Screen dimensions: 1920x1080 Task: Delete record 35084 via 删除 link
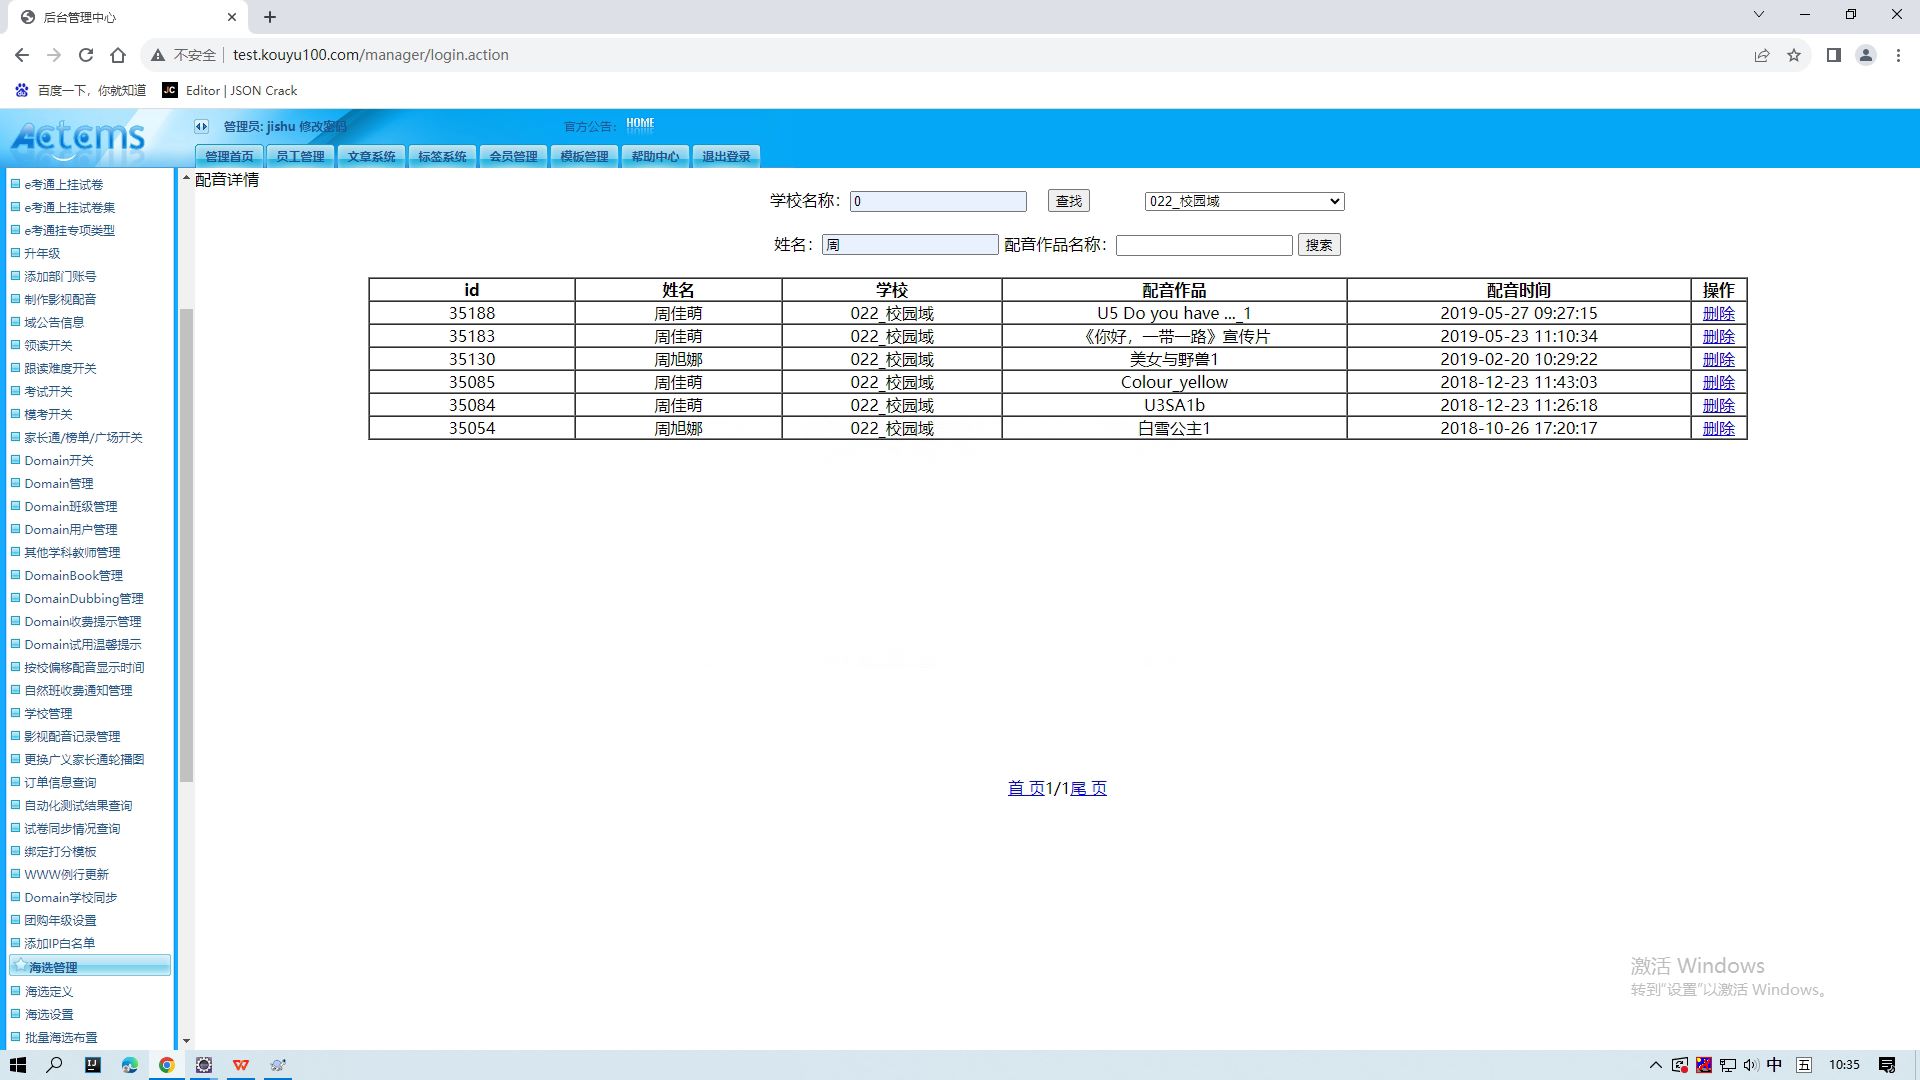1718,406
